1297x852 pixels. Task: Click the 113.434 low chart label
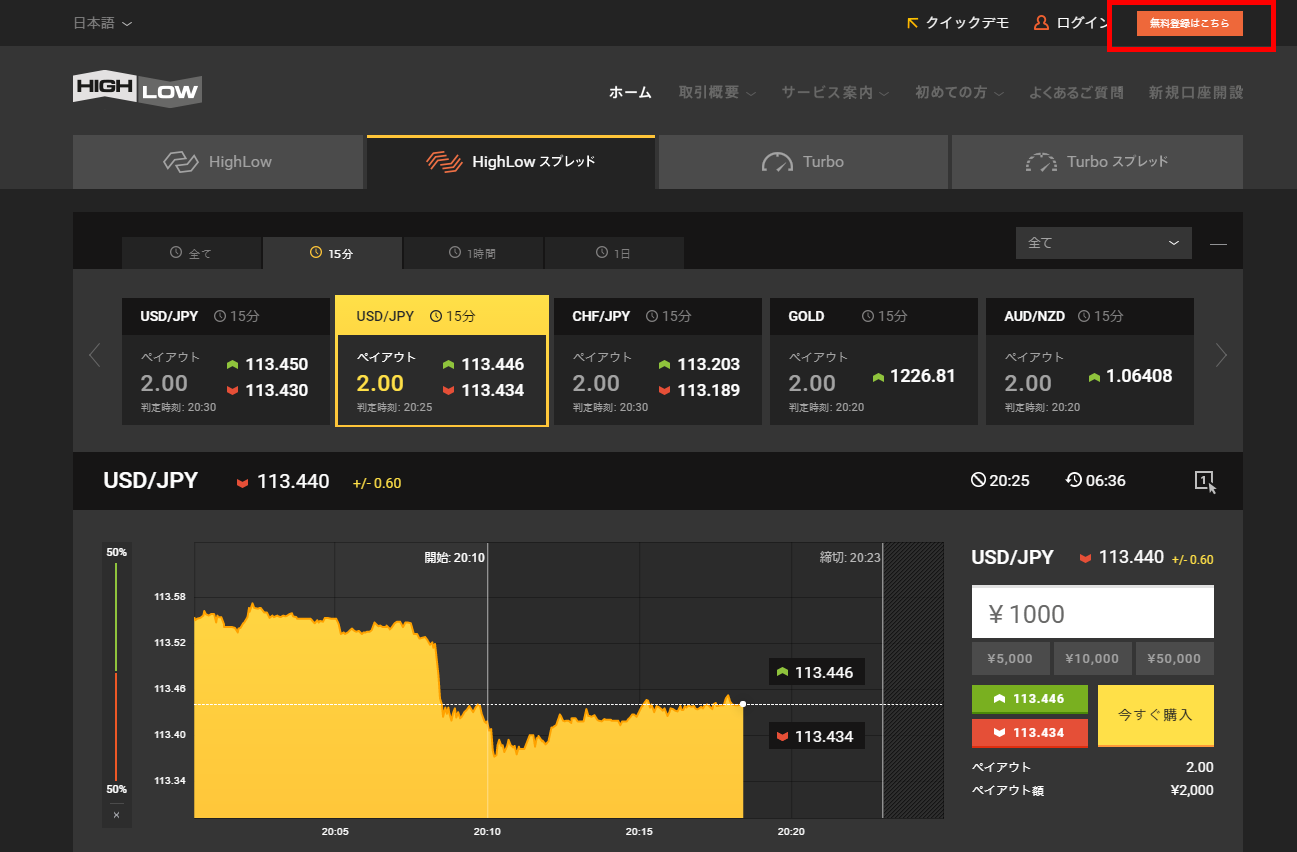816,737
